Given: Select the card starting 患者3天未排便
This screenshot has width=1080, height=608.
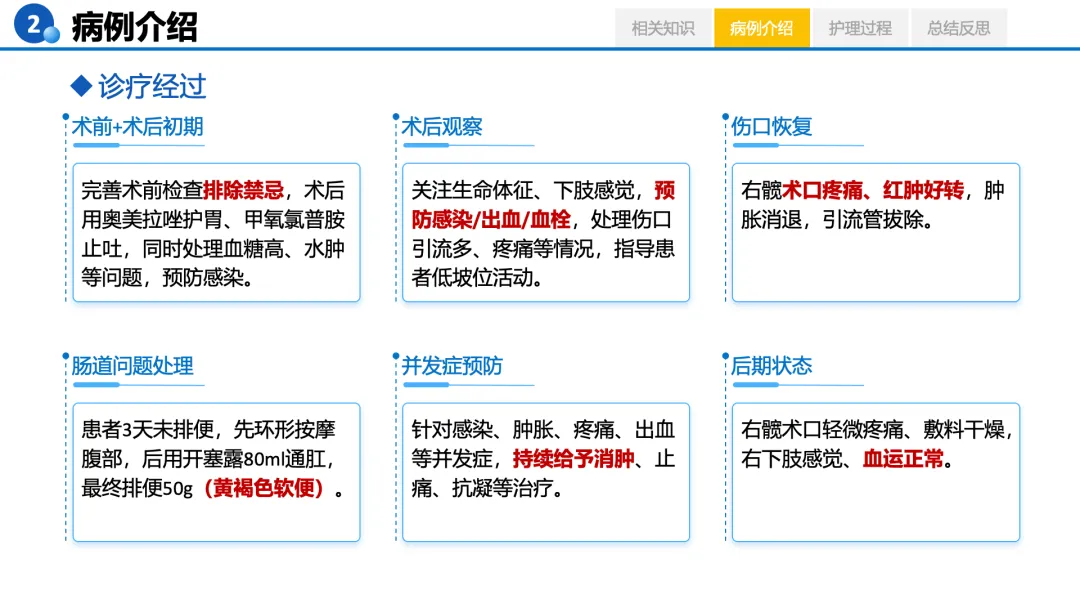Looking at the screenshot, I should pyautogui.click(x=216, y=472).
